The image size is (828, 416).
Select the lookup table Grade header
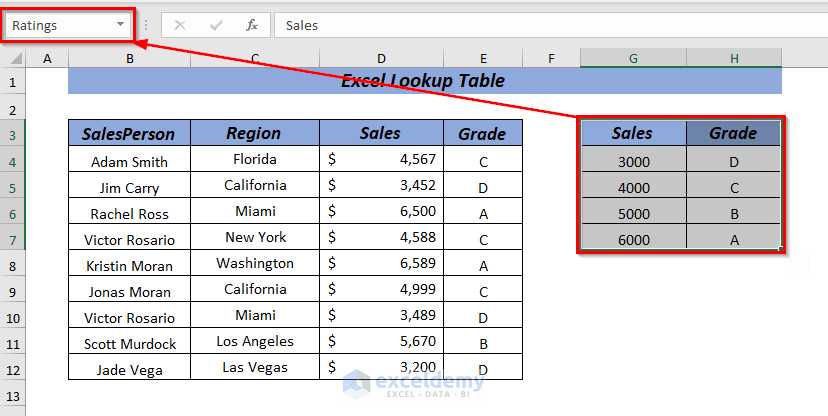[x=733, y=133]
